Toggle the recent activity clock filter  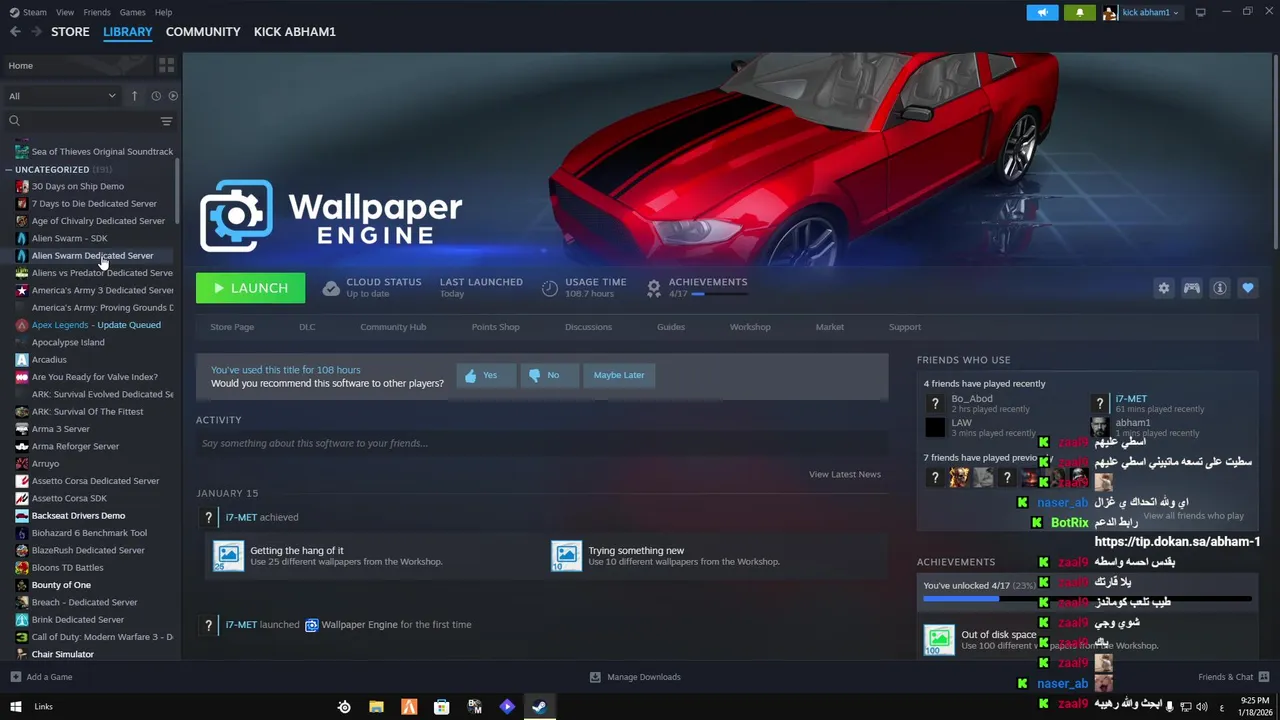(x=156, y=96)
